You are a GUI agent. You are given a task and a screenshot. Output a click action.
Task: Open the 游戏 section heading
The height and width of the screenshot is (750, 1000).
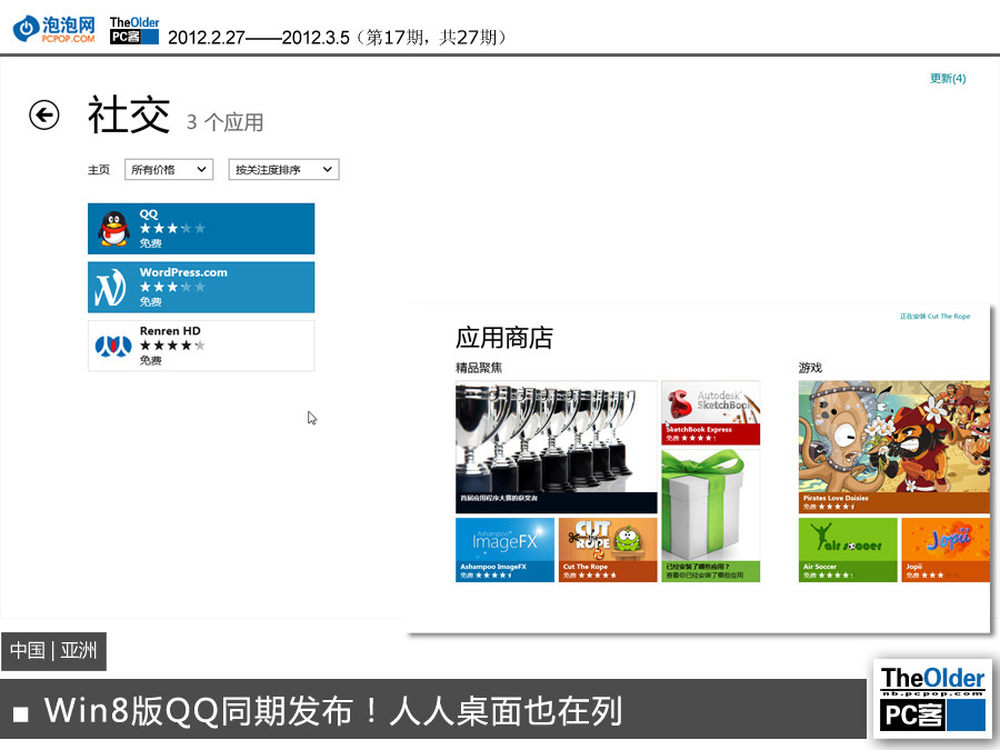pyautogui.click(x=810, y=368)
